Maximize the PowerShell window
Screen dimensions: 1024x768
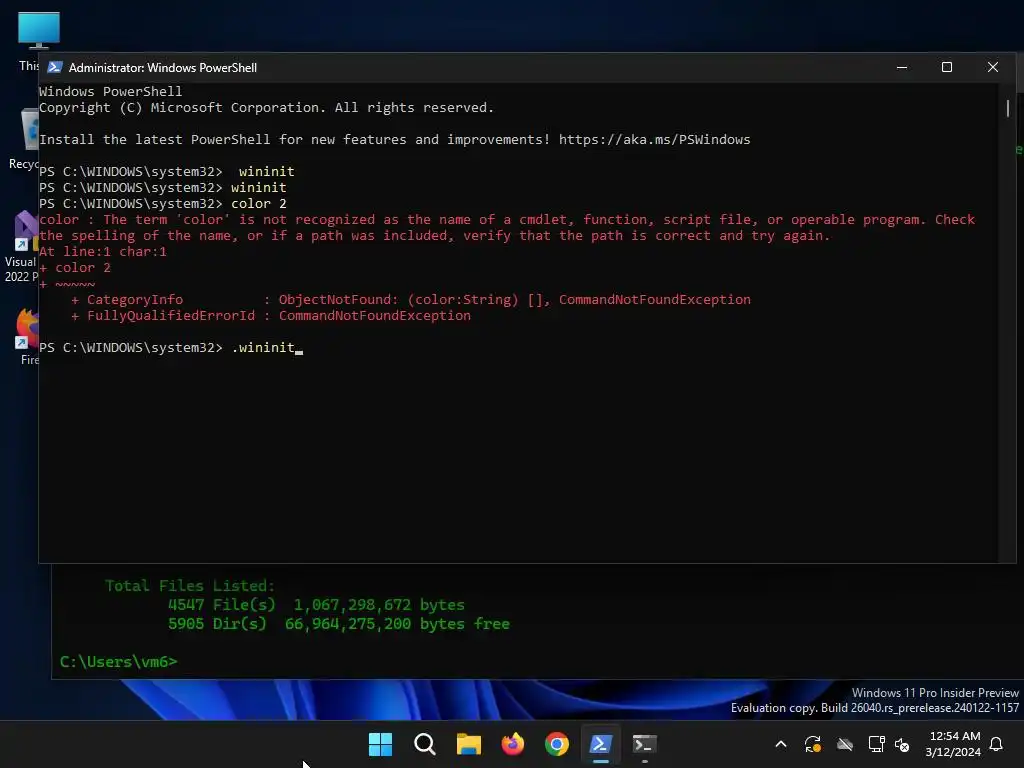pos(947,67)
